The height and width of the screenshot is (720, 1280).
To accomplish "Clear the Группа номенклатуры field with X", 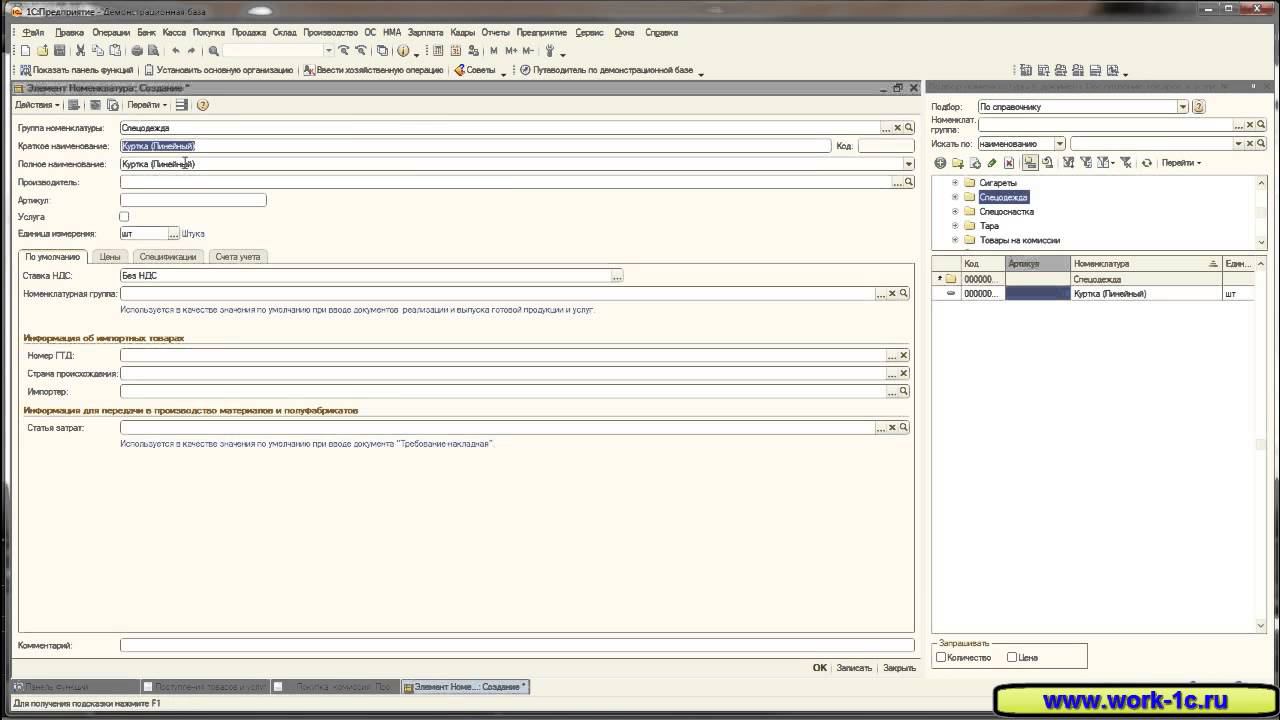I will (x=897, y=128).
